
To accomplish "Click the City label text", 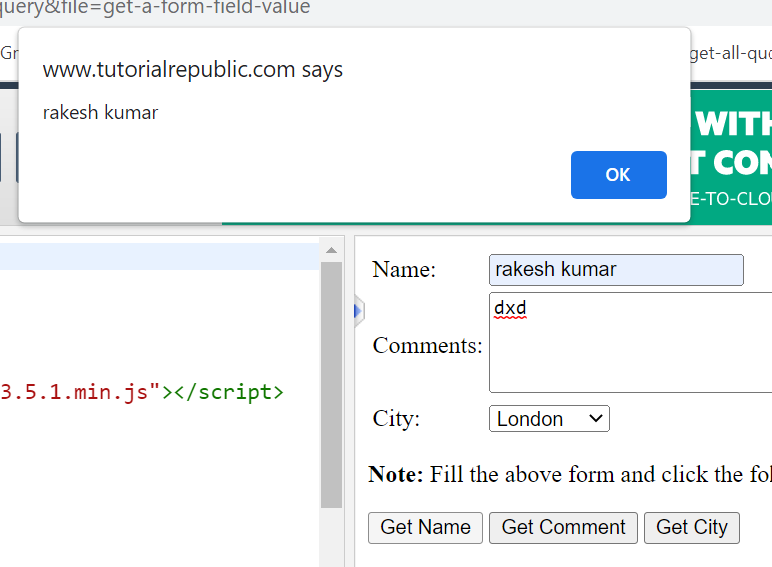I will coord(396,419).
